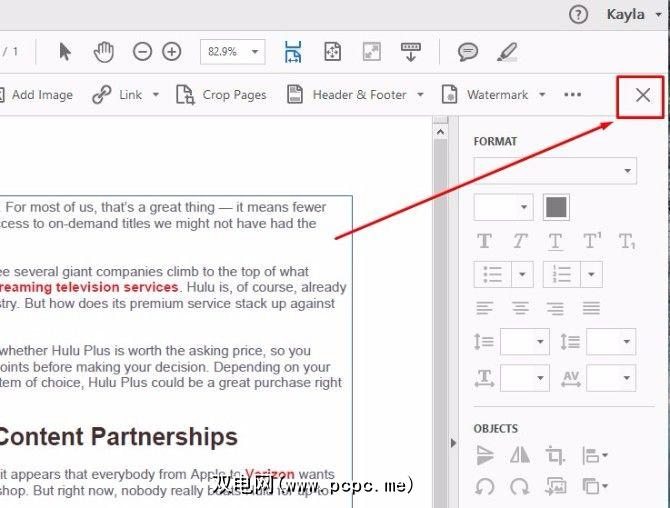Screen dimensions: 670x508
Task: Click the Link tool button
Action: 117,95
